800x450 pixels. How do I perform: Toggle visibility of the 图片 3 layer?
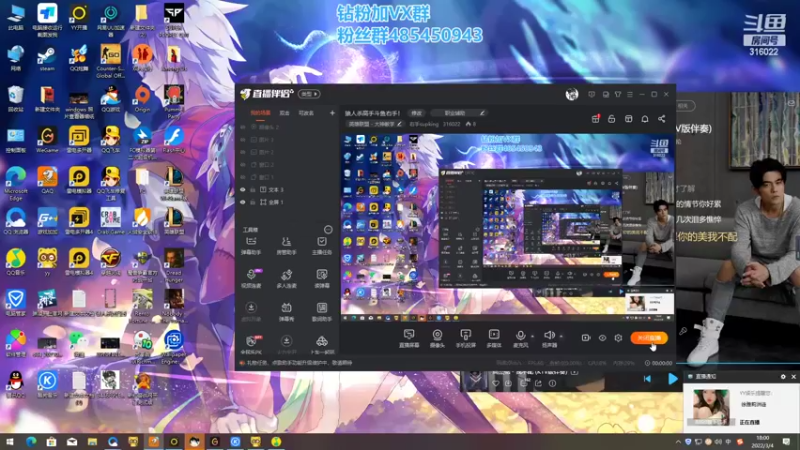coord(243,139)
